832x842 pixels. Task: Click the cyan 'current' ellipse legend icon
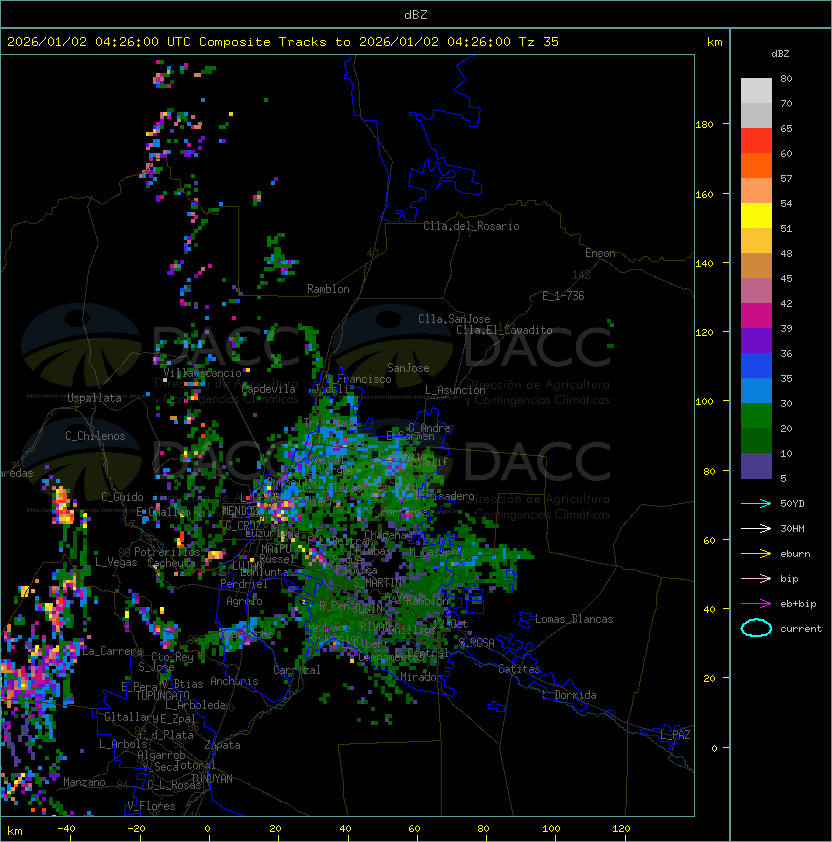(x=756, y=628)
